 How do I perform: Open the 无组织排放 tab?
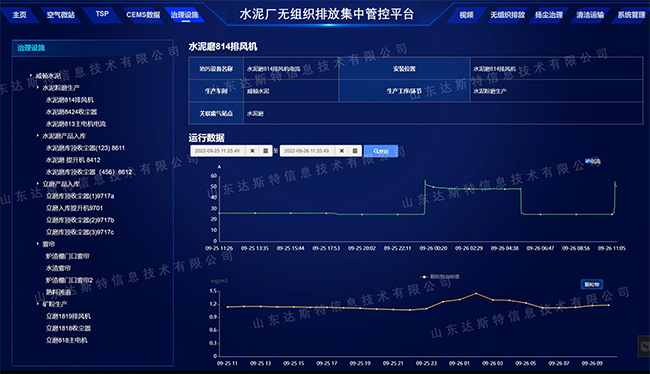[x=507, y=15]
